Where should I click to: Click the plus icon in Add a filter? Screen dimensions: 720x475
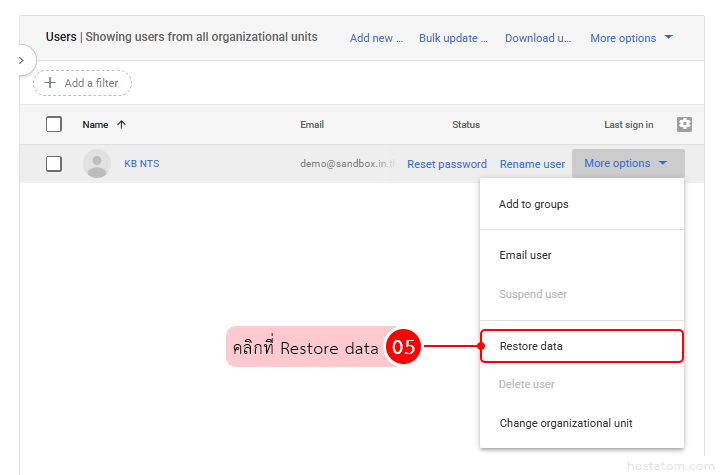click(x=50, y=83)
